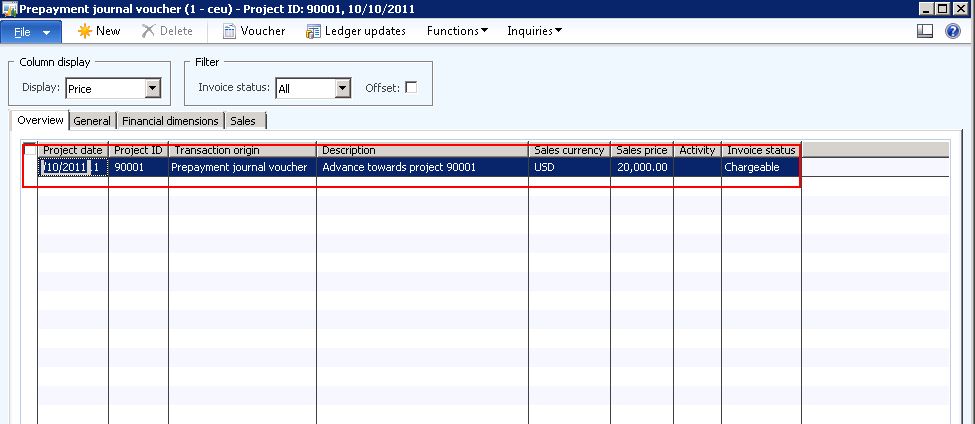Click the Project date column header
This screenshot has height=424, width=975.
point(73,150)
